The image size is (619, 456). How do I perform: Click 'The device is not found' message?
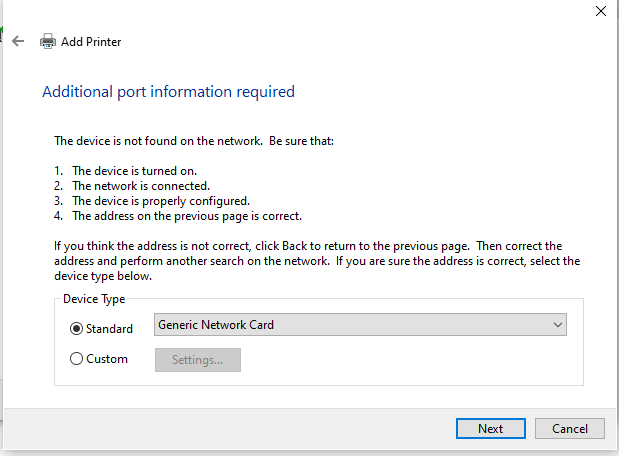point(193,141)
